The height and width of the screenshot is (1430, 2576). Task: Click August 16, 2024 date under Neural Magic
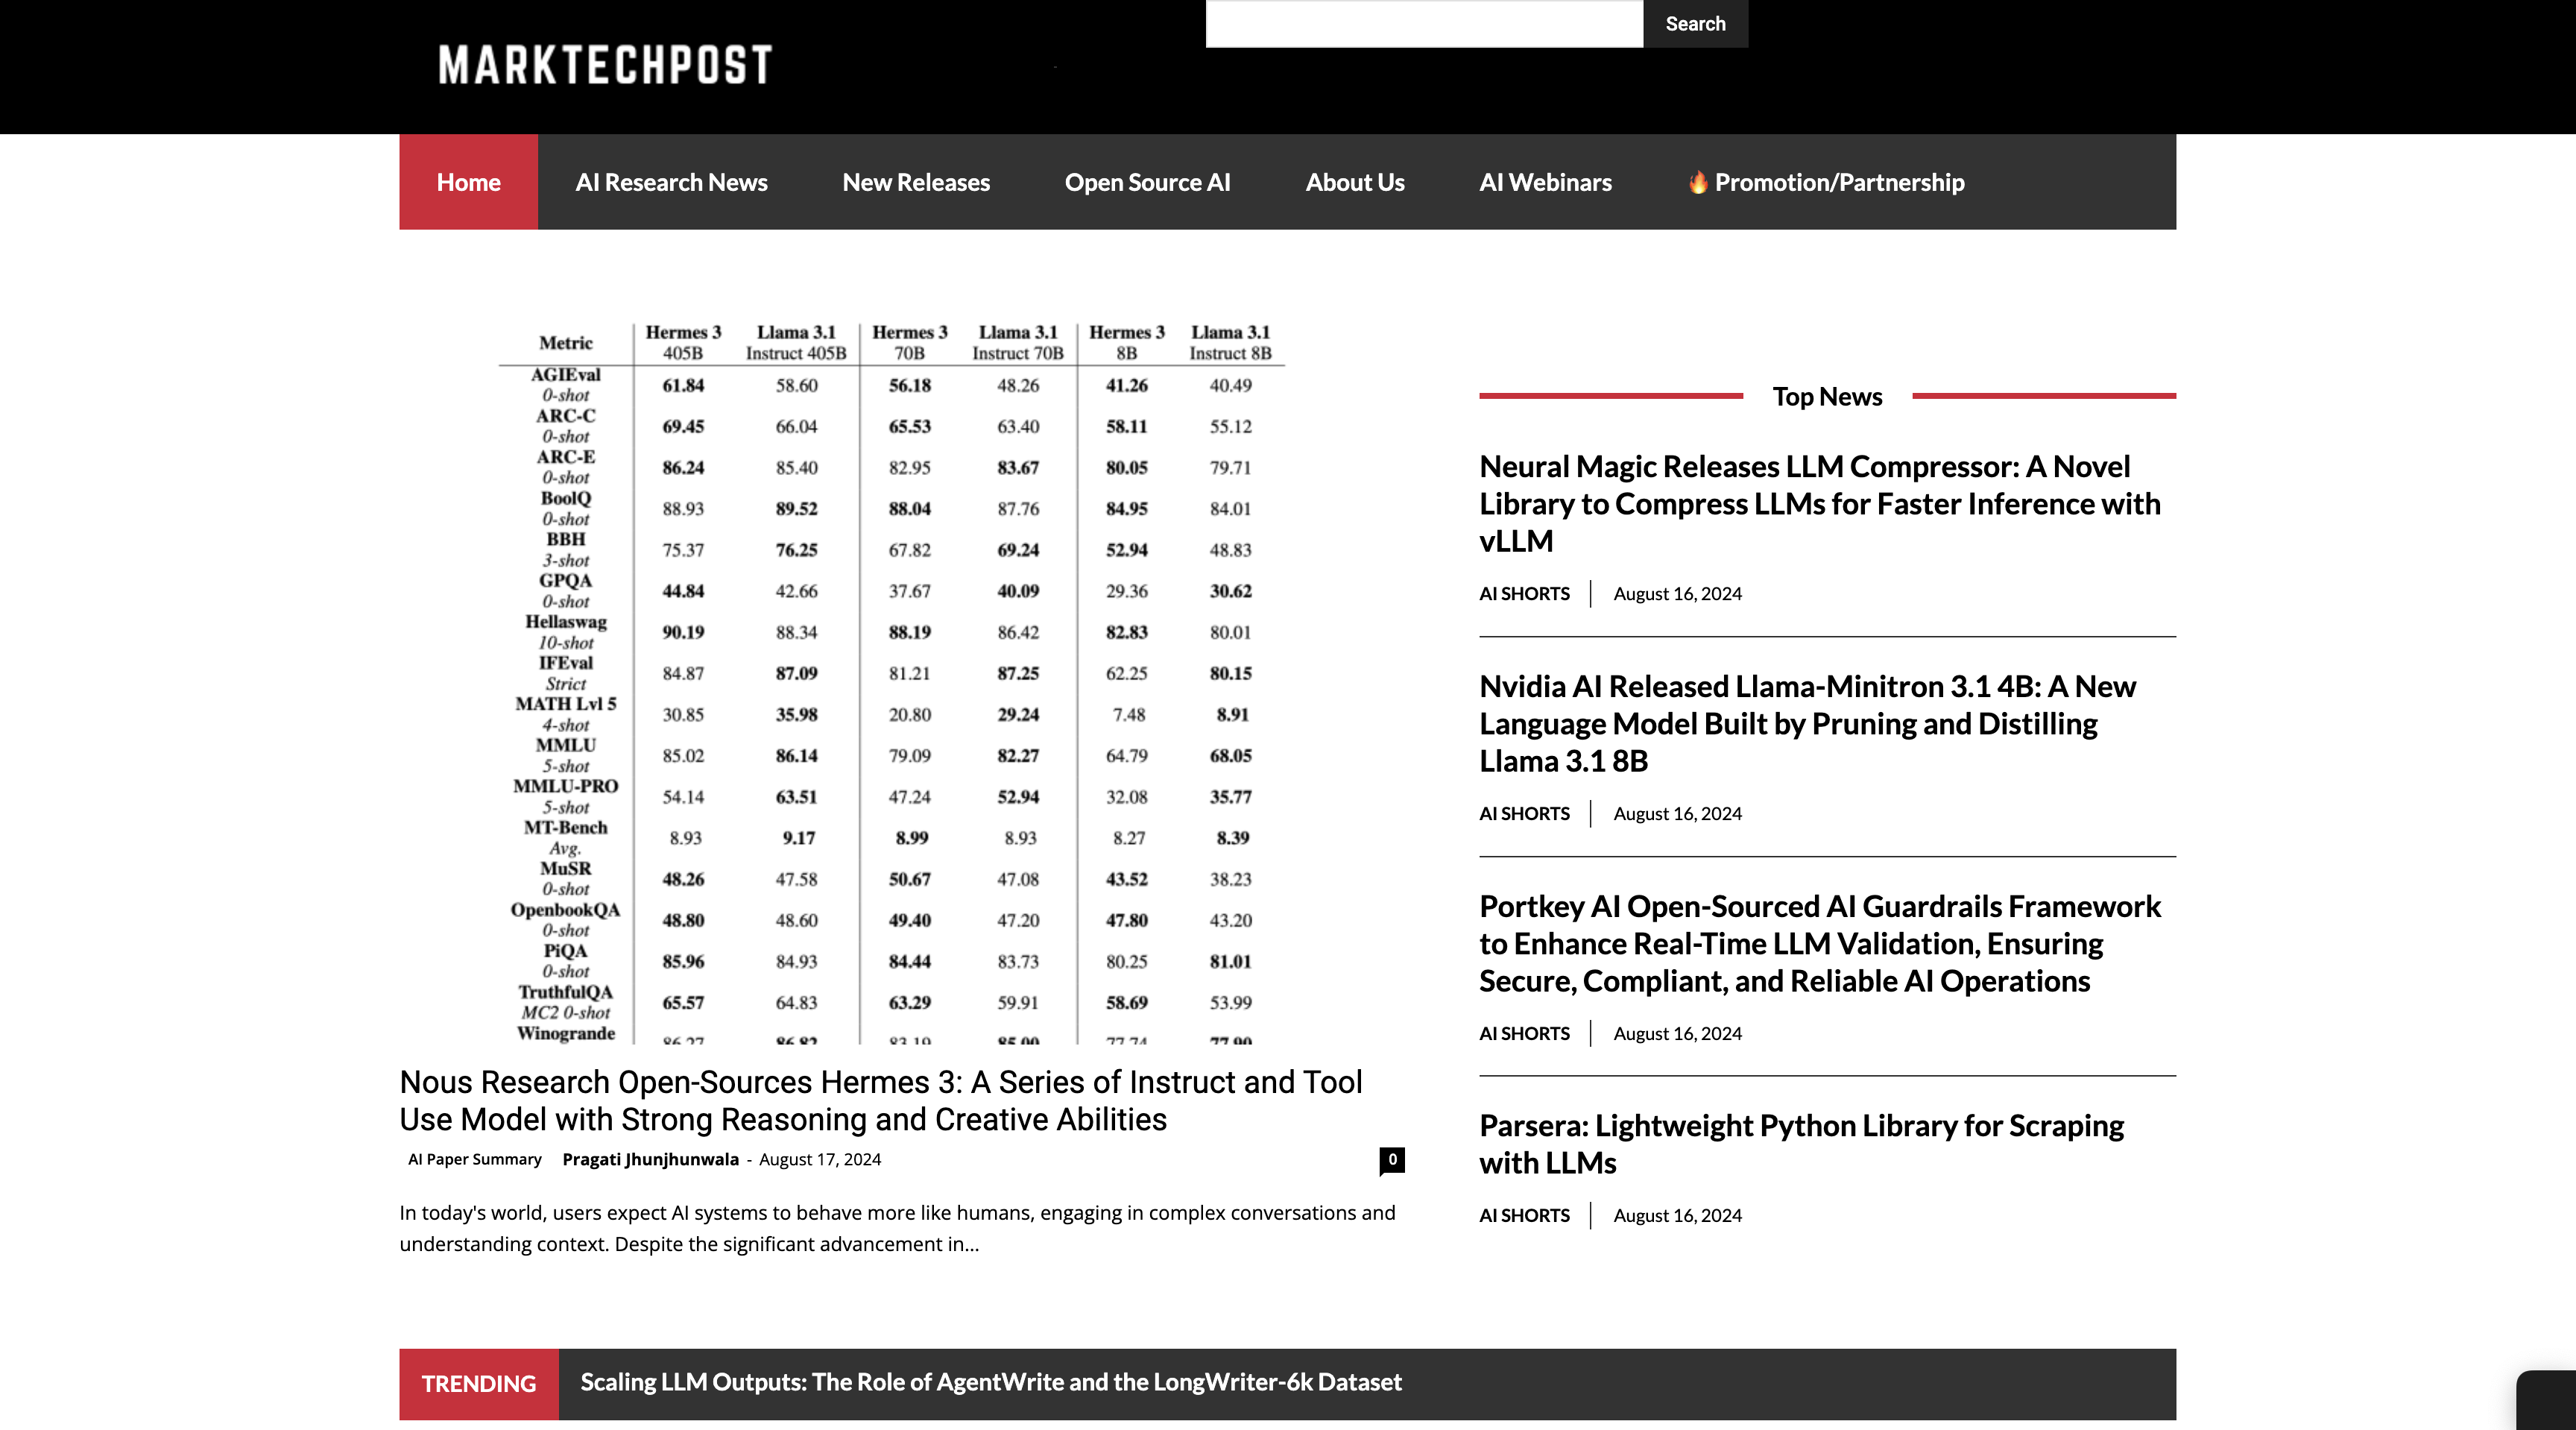pos(1677,593)
